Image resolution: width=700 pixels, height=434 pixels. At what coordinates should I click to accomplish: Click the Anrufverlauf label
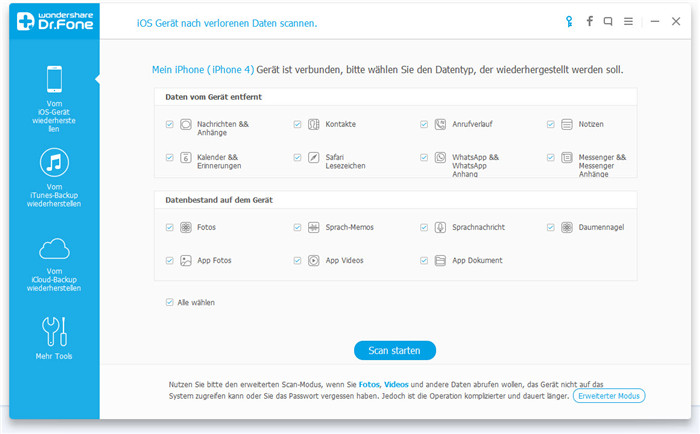coord(472,124)
